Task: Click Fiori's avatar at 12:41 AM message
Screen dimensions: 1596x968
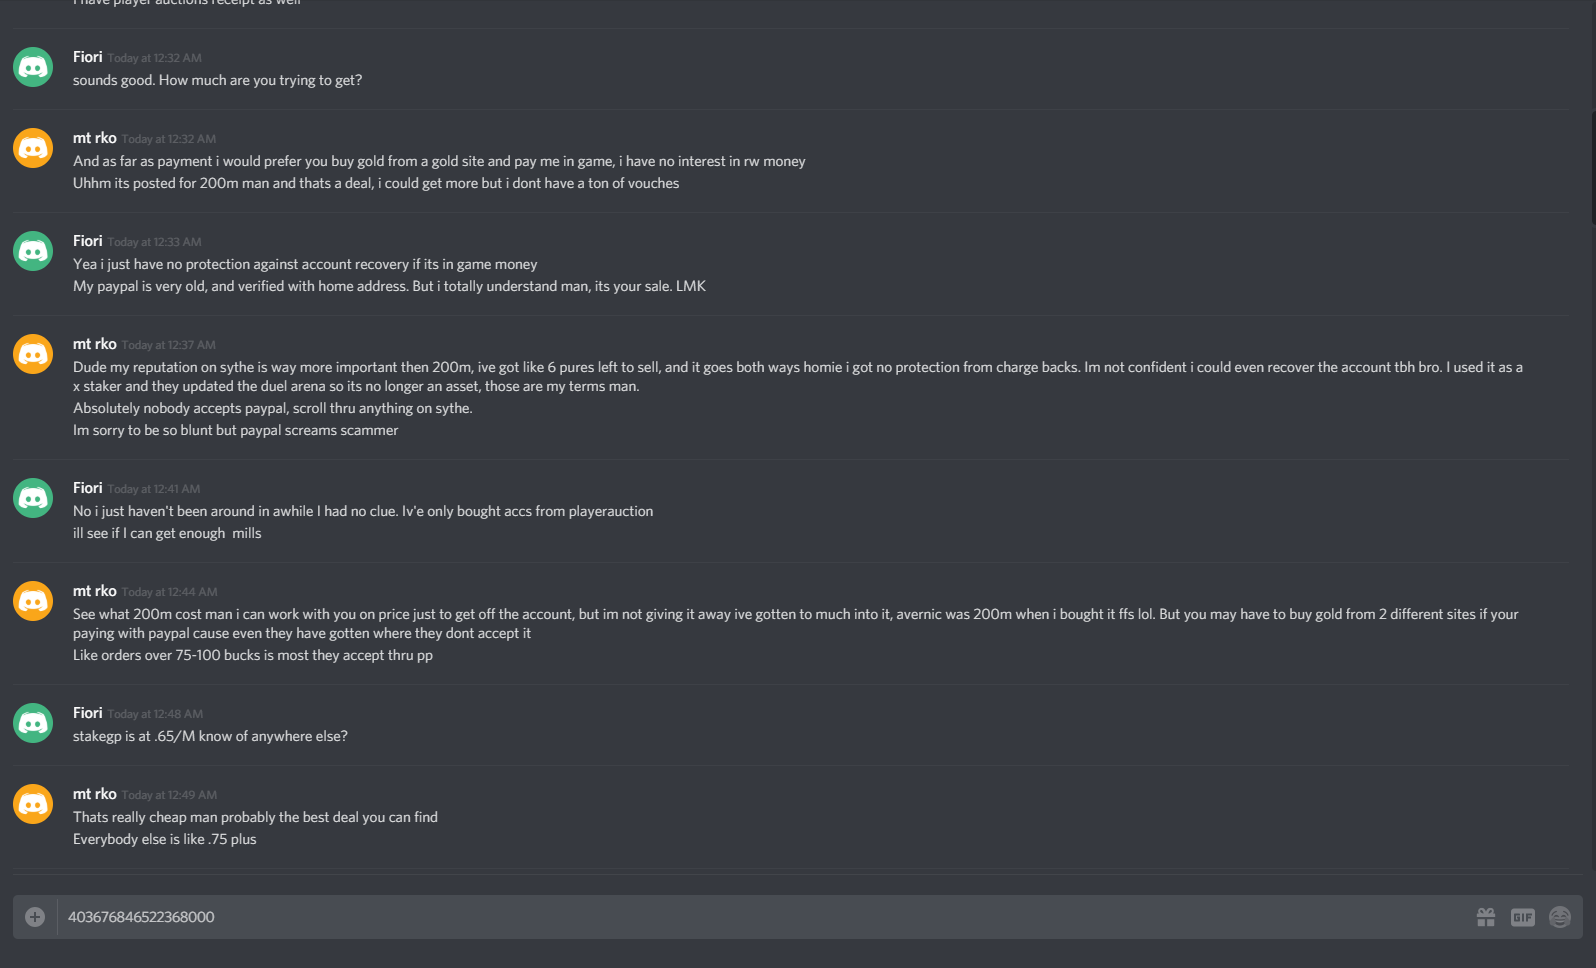Action: click(33, 498)
